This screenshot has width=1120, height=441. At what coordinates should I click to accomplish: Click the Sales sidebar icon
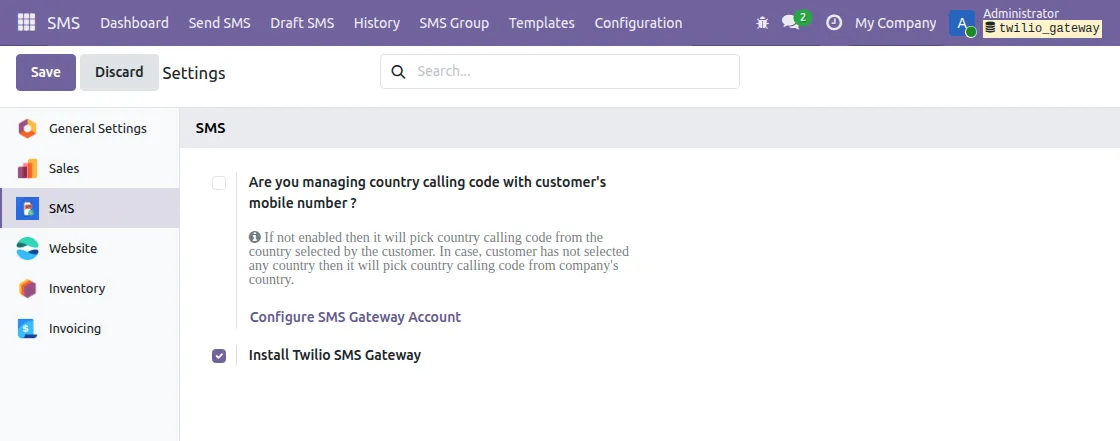tap(27, 169)
